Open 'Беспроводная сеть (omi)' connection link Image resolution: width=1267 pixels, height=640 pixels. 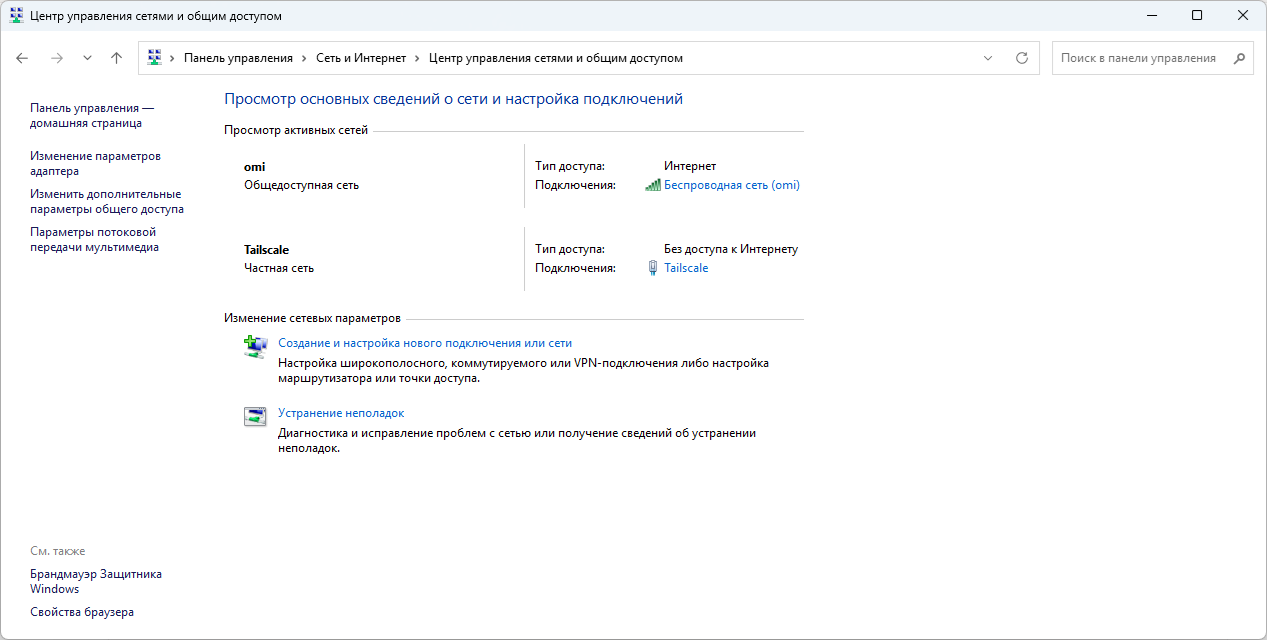(731, 185)
